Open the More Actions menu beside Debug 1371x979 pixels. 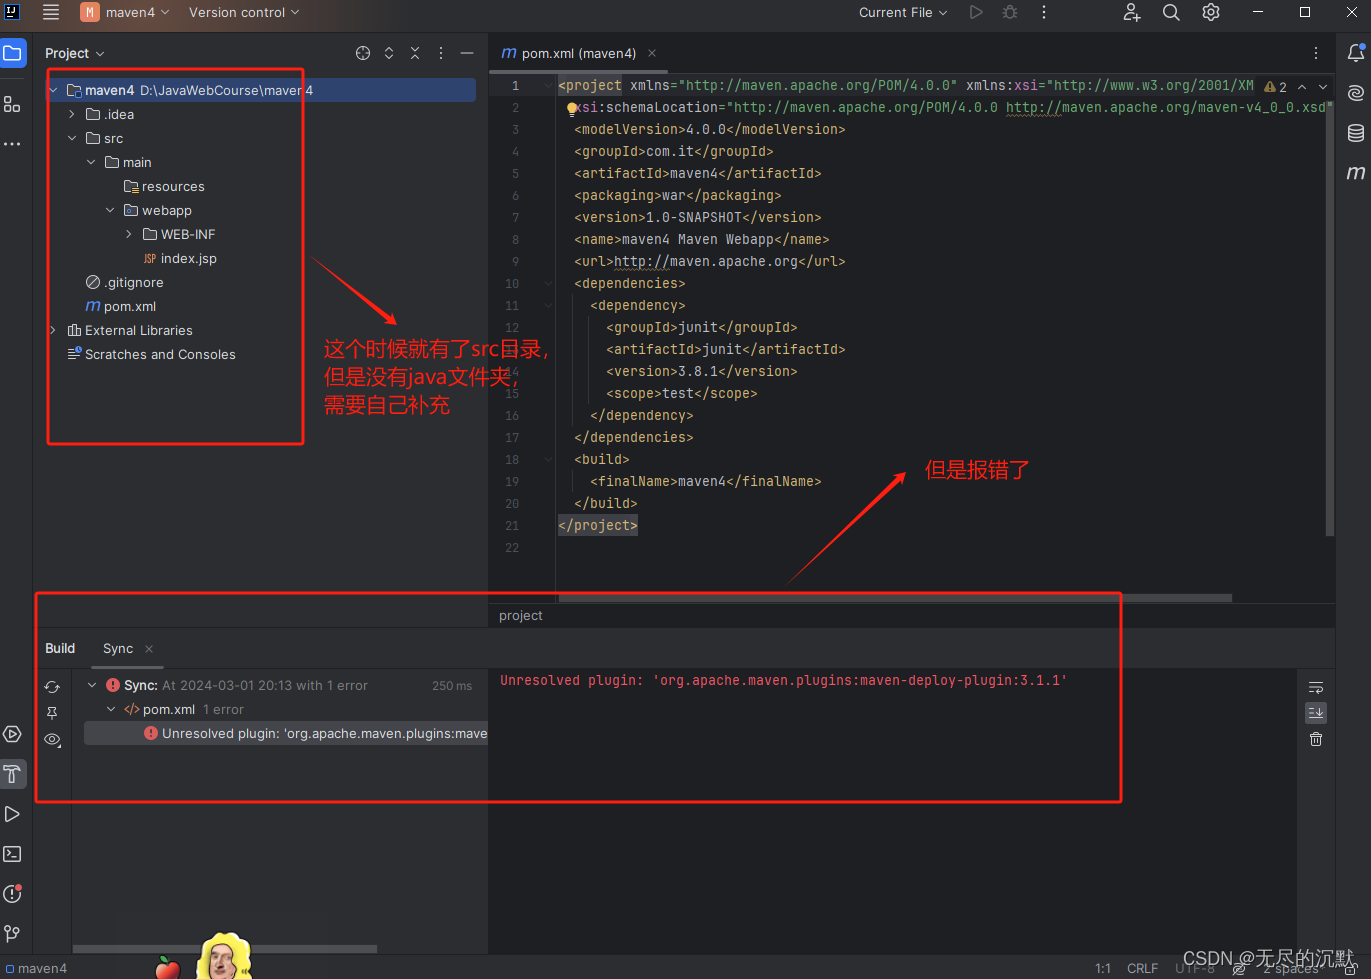tap(1044, 12)
